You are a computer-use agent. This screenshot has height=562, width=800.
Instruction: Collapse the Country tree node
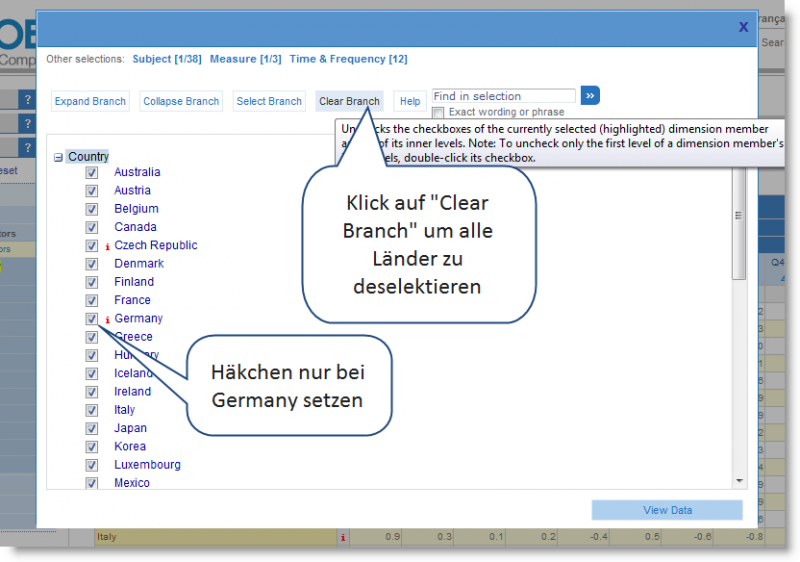(x=58, y=158)
